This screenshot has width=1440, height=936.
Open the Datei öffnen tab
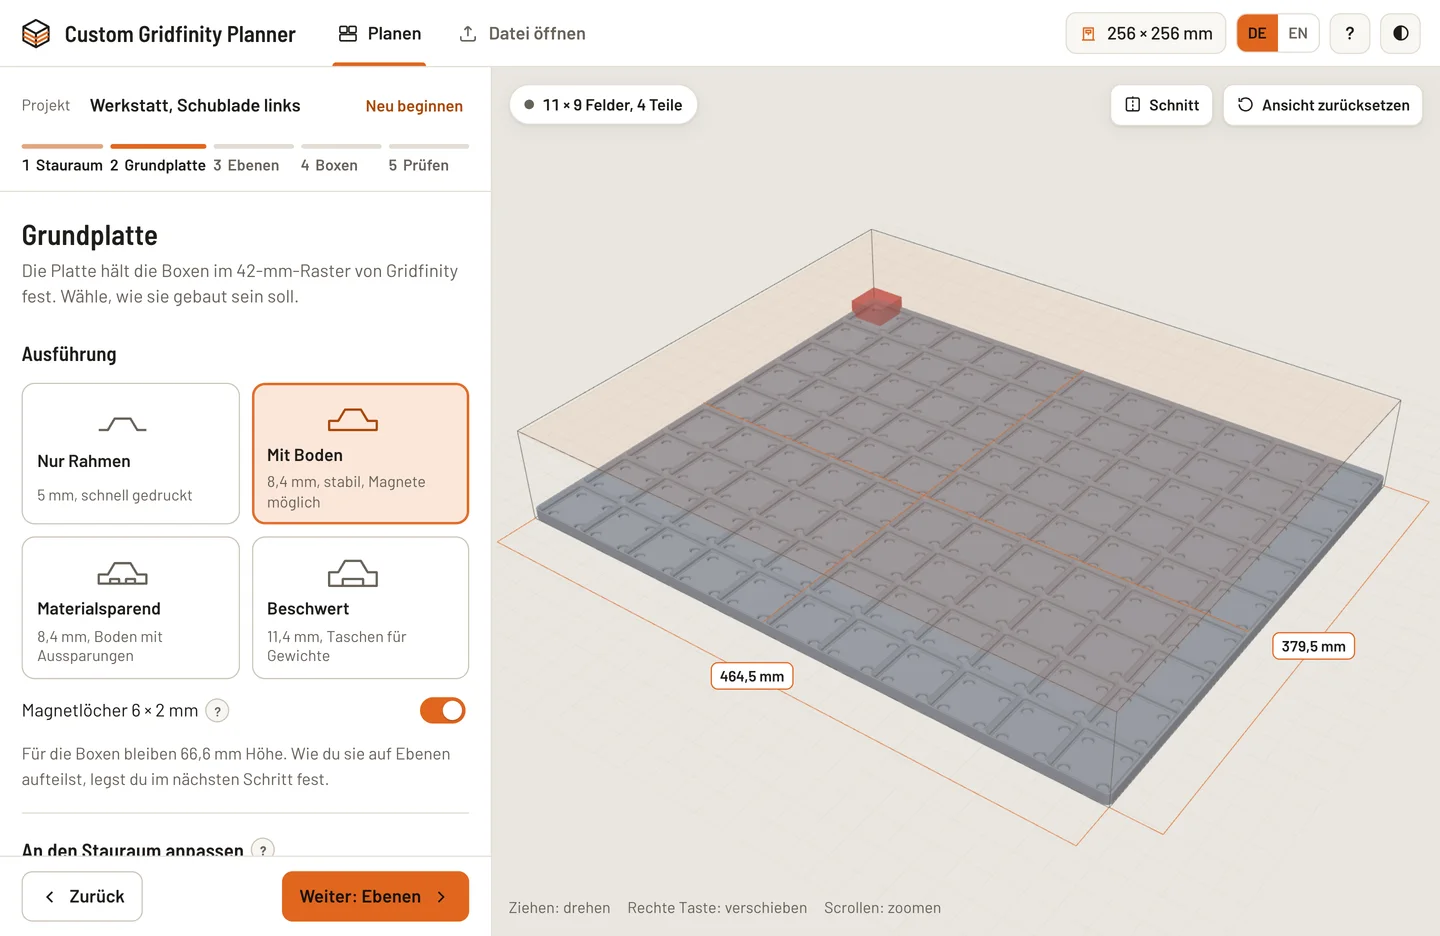[522, 34]
